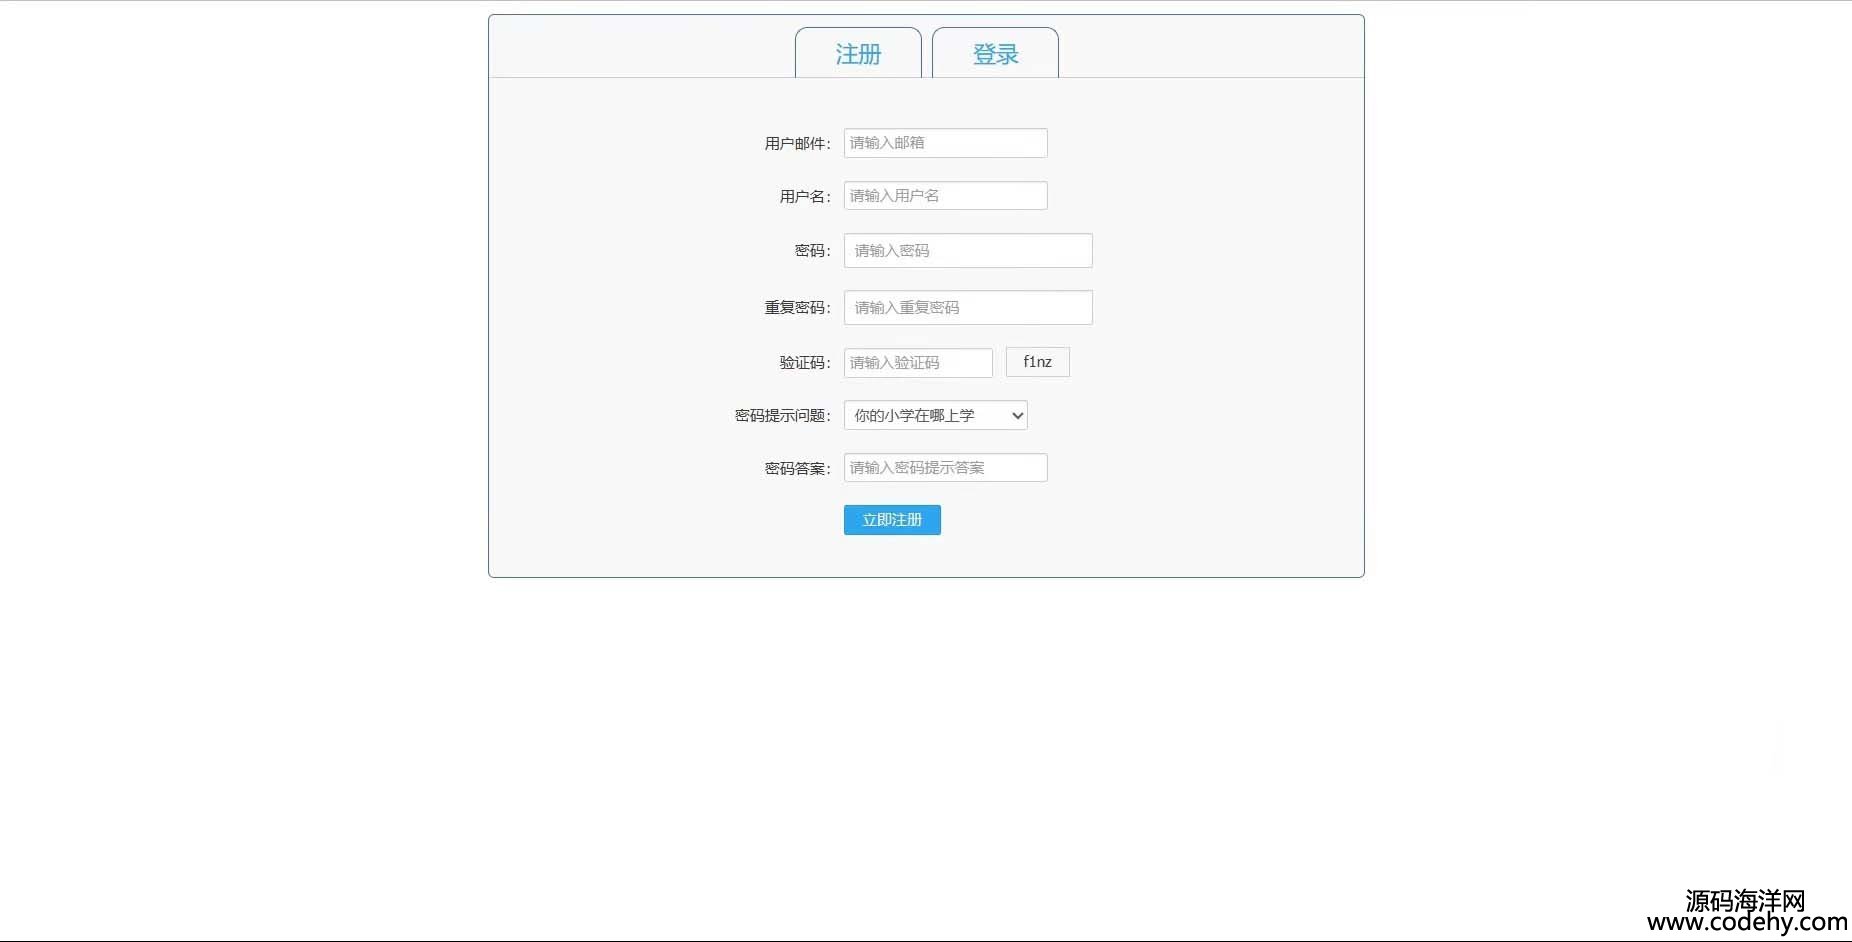Click the 用户邮件 field label
1852x942 pixels.
(797, 144)
